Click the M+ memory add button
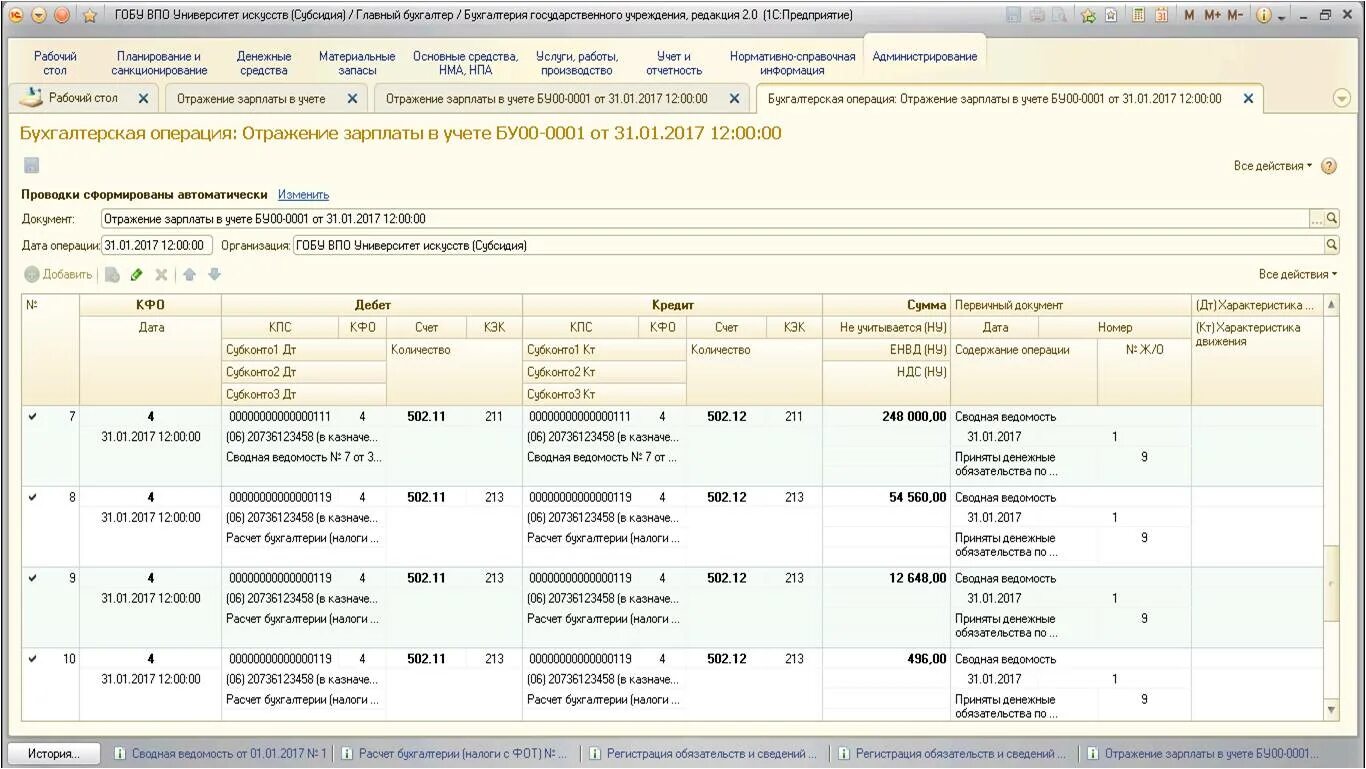This screenshot has width=1366, height=769. click(x=1212, y=16)
